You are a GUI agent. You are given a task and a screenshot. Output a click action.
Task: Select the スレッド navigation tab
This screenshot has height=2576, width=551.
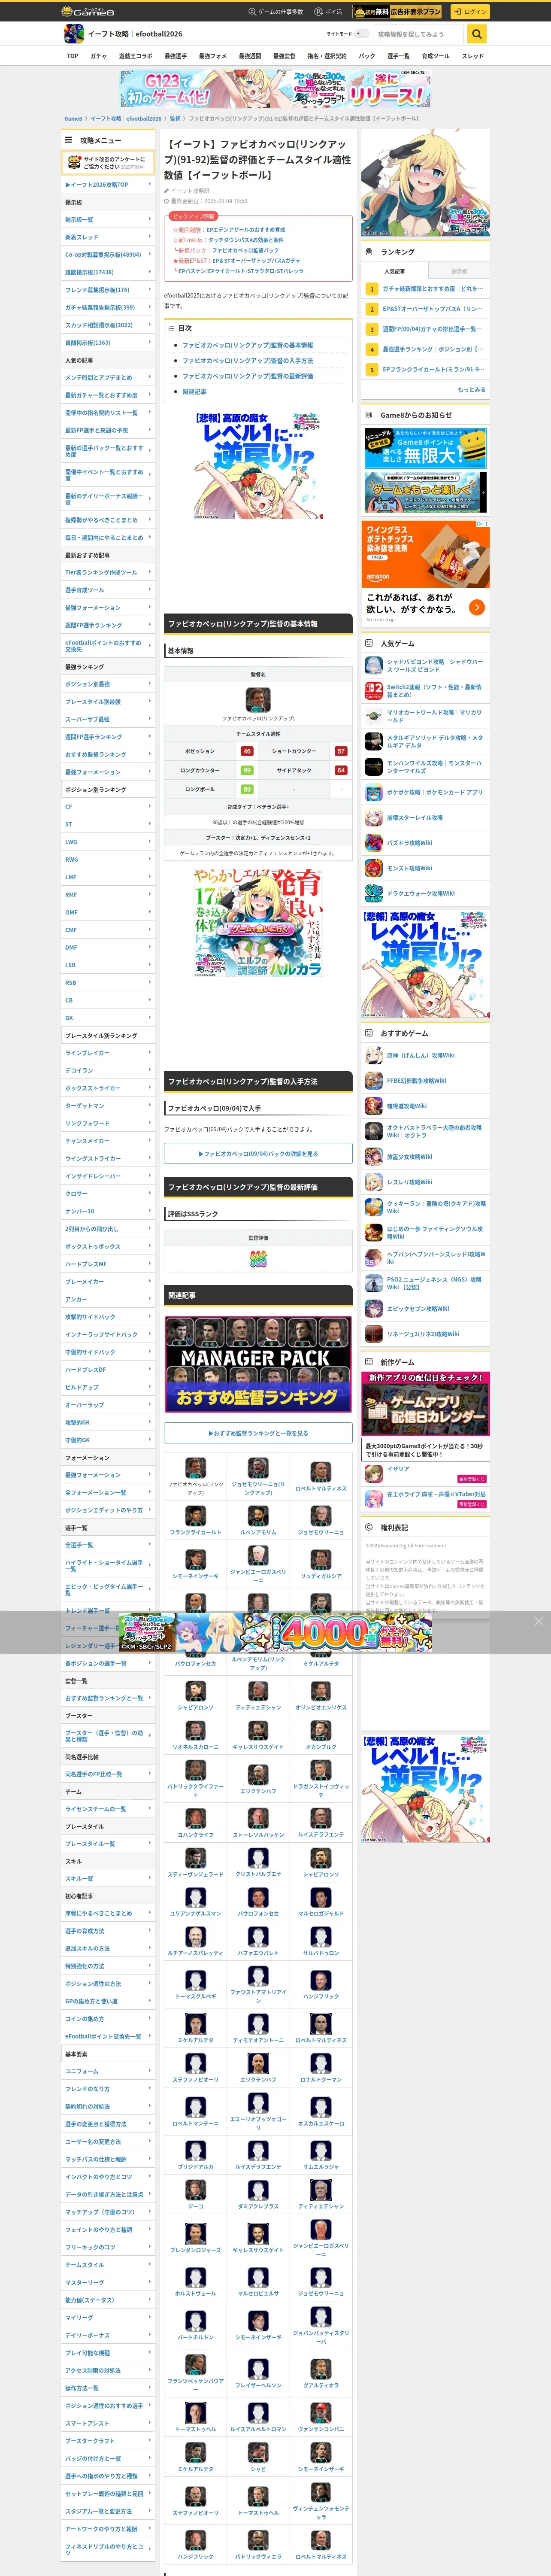472,56
